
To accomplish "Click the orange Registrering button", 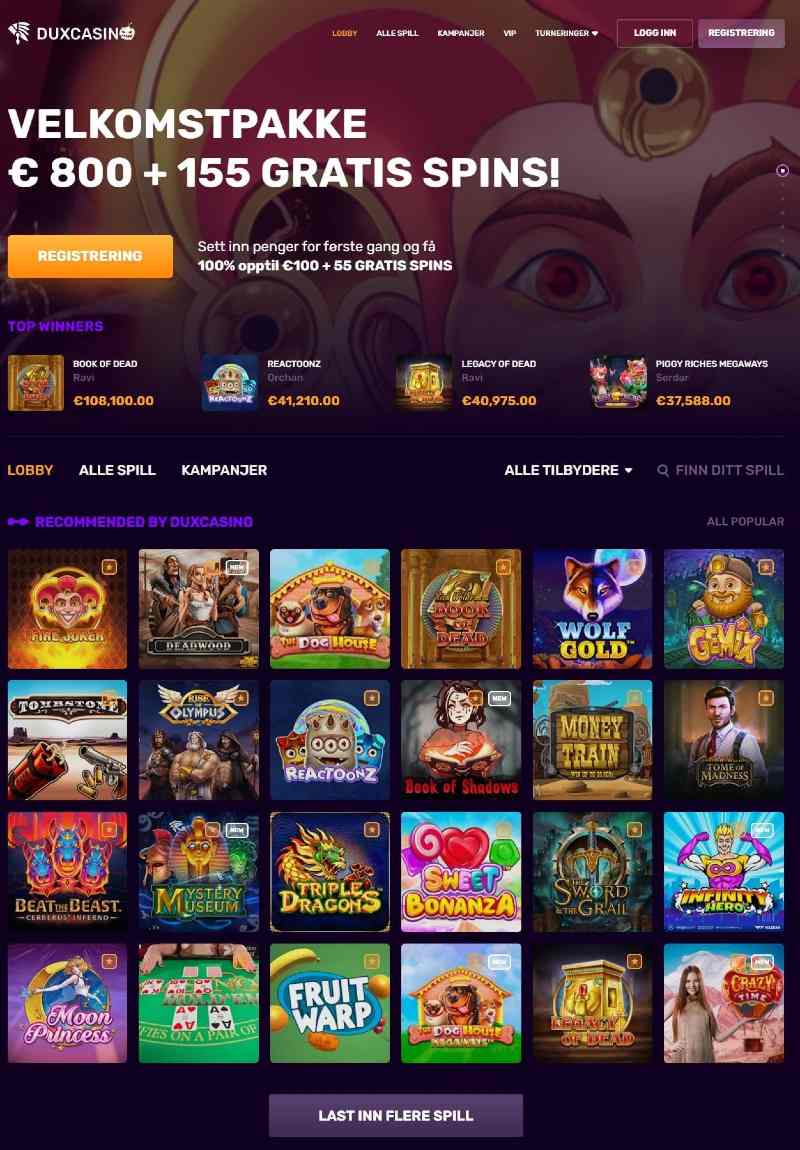I will click(90, 256).
